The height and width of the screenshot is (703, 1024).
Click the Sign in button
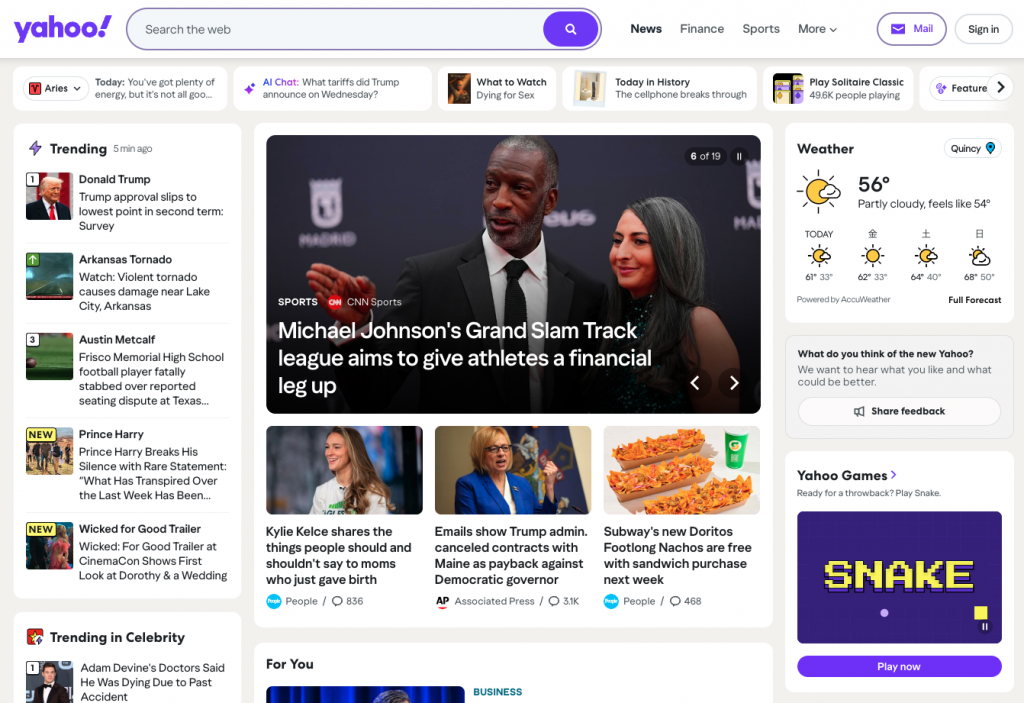[x=983, y=29]
